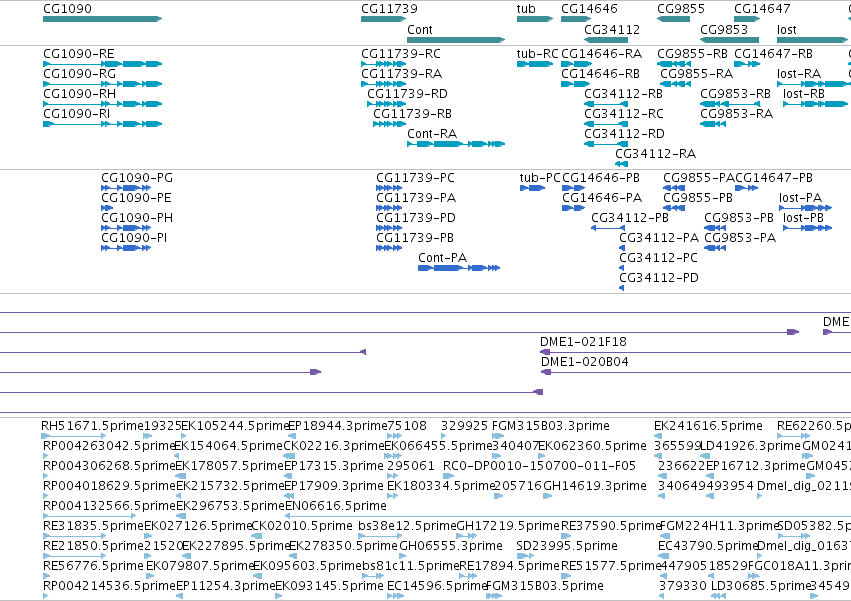Select transcript CG1090-RH

[102, 104]
